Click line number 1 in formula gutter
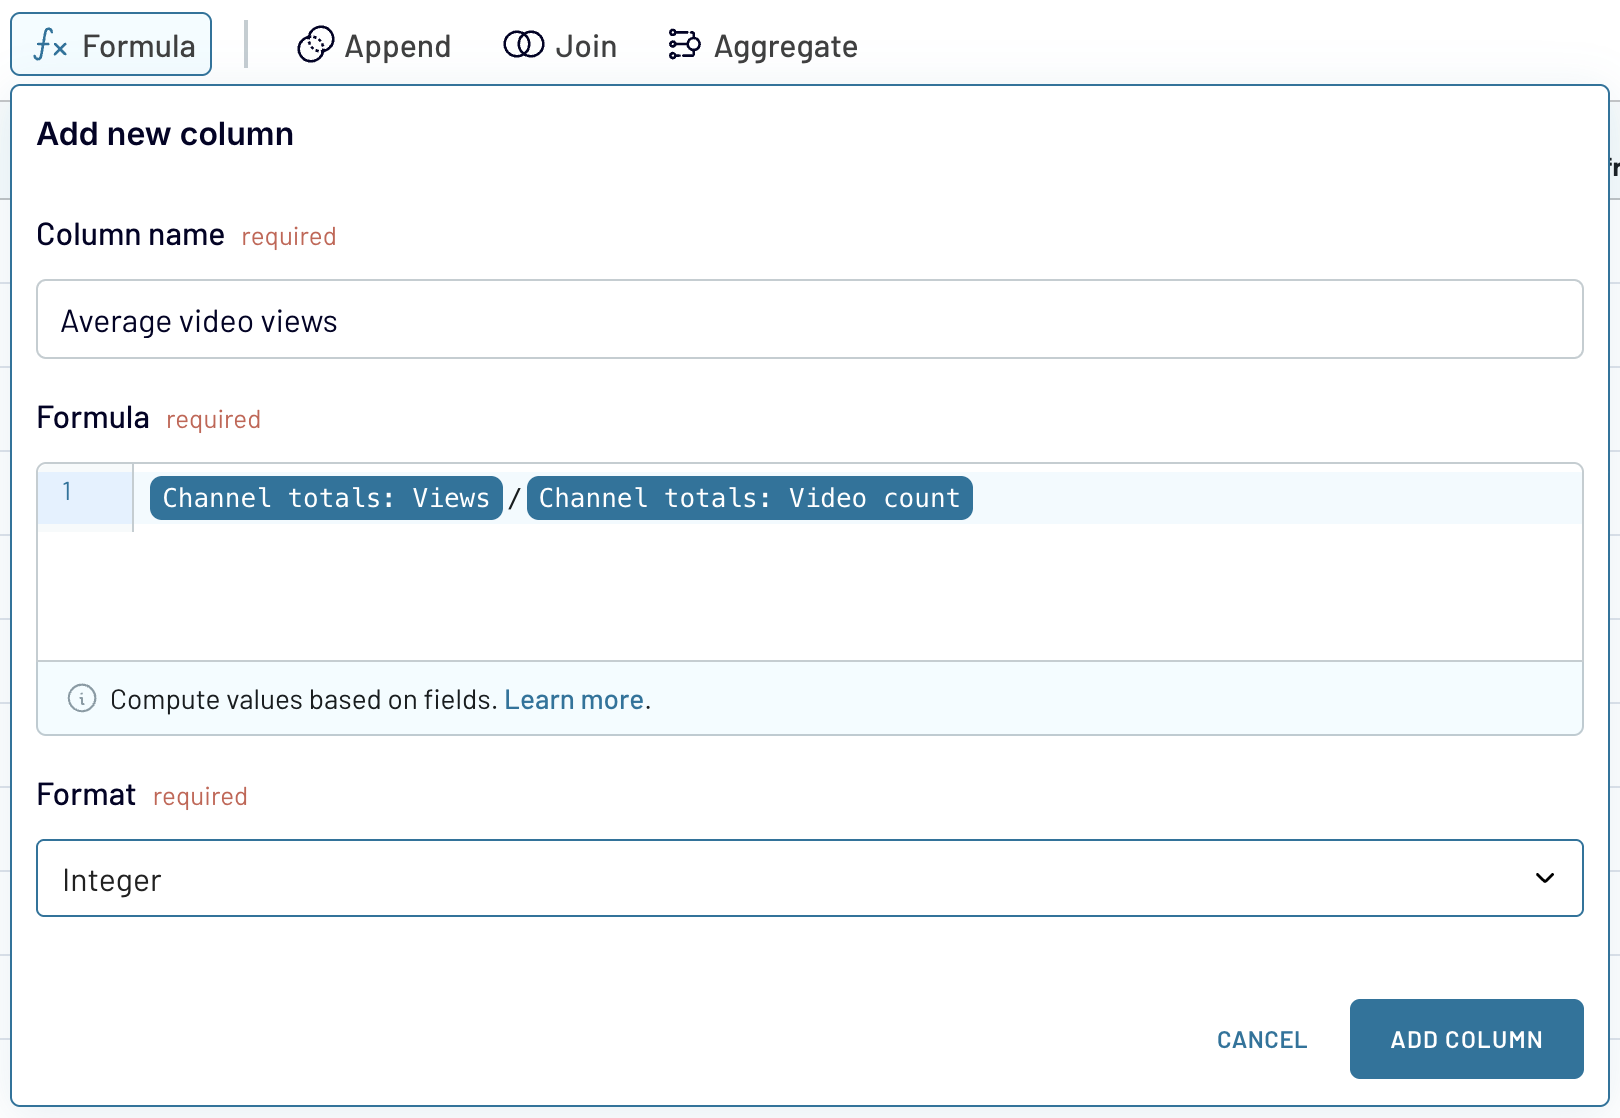The width and height of the screenshot is (1620, 1118). 67,492
